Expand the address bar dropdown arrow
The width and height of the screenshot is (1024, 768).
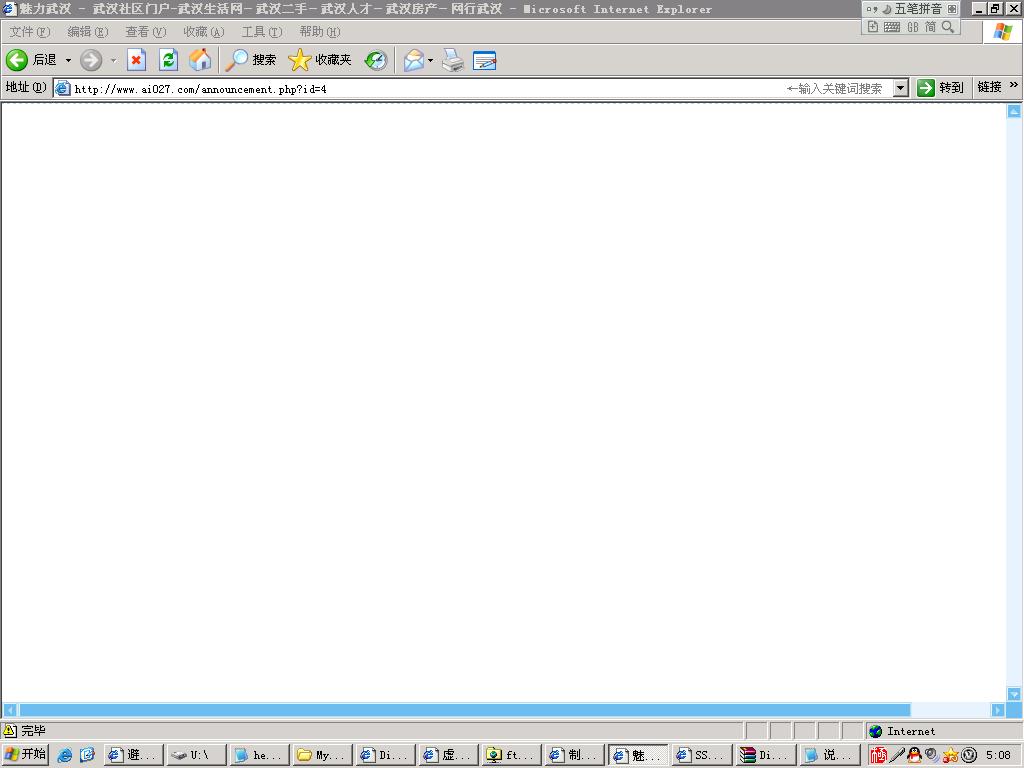pyautogui.click(x=900, y=88)
